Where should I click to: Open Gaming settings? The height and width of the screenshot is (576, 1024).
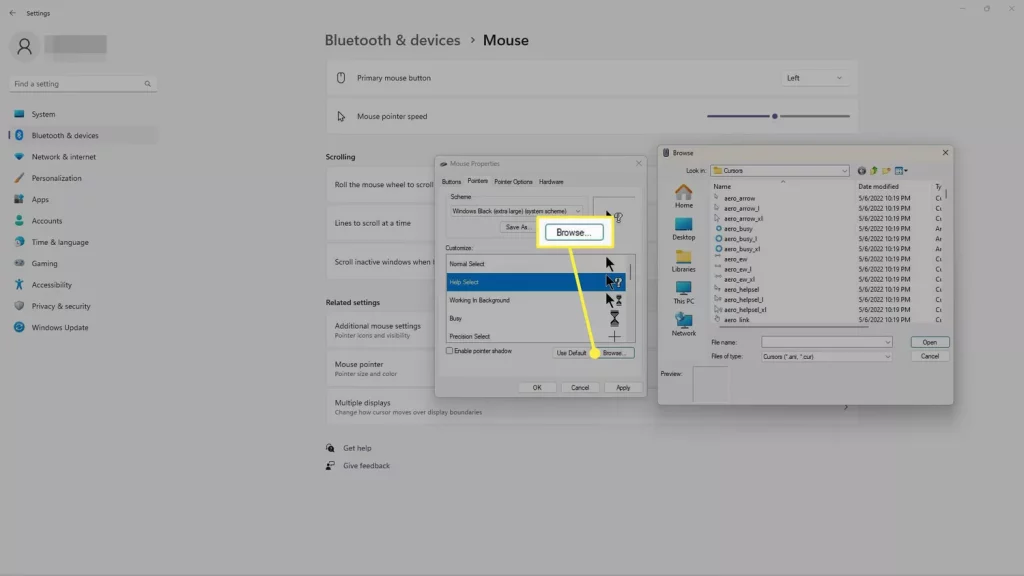point(82,264)
